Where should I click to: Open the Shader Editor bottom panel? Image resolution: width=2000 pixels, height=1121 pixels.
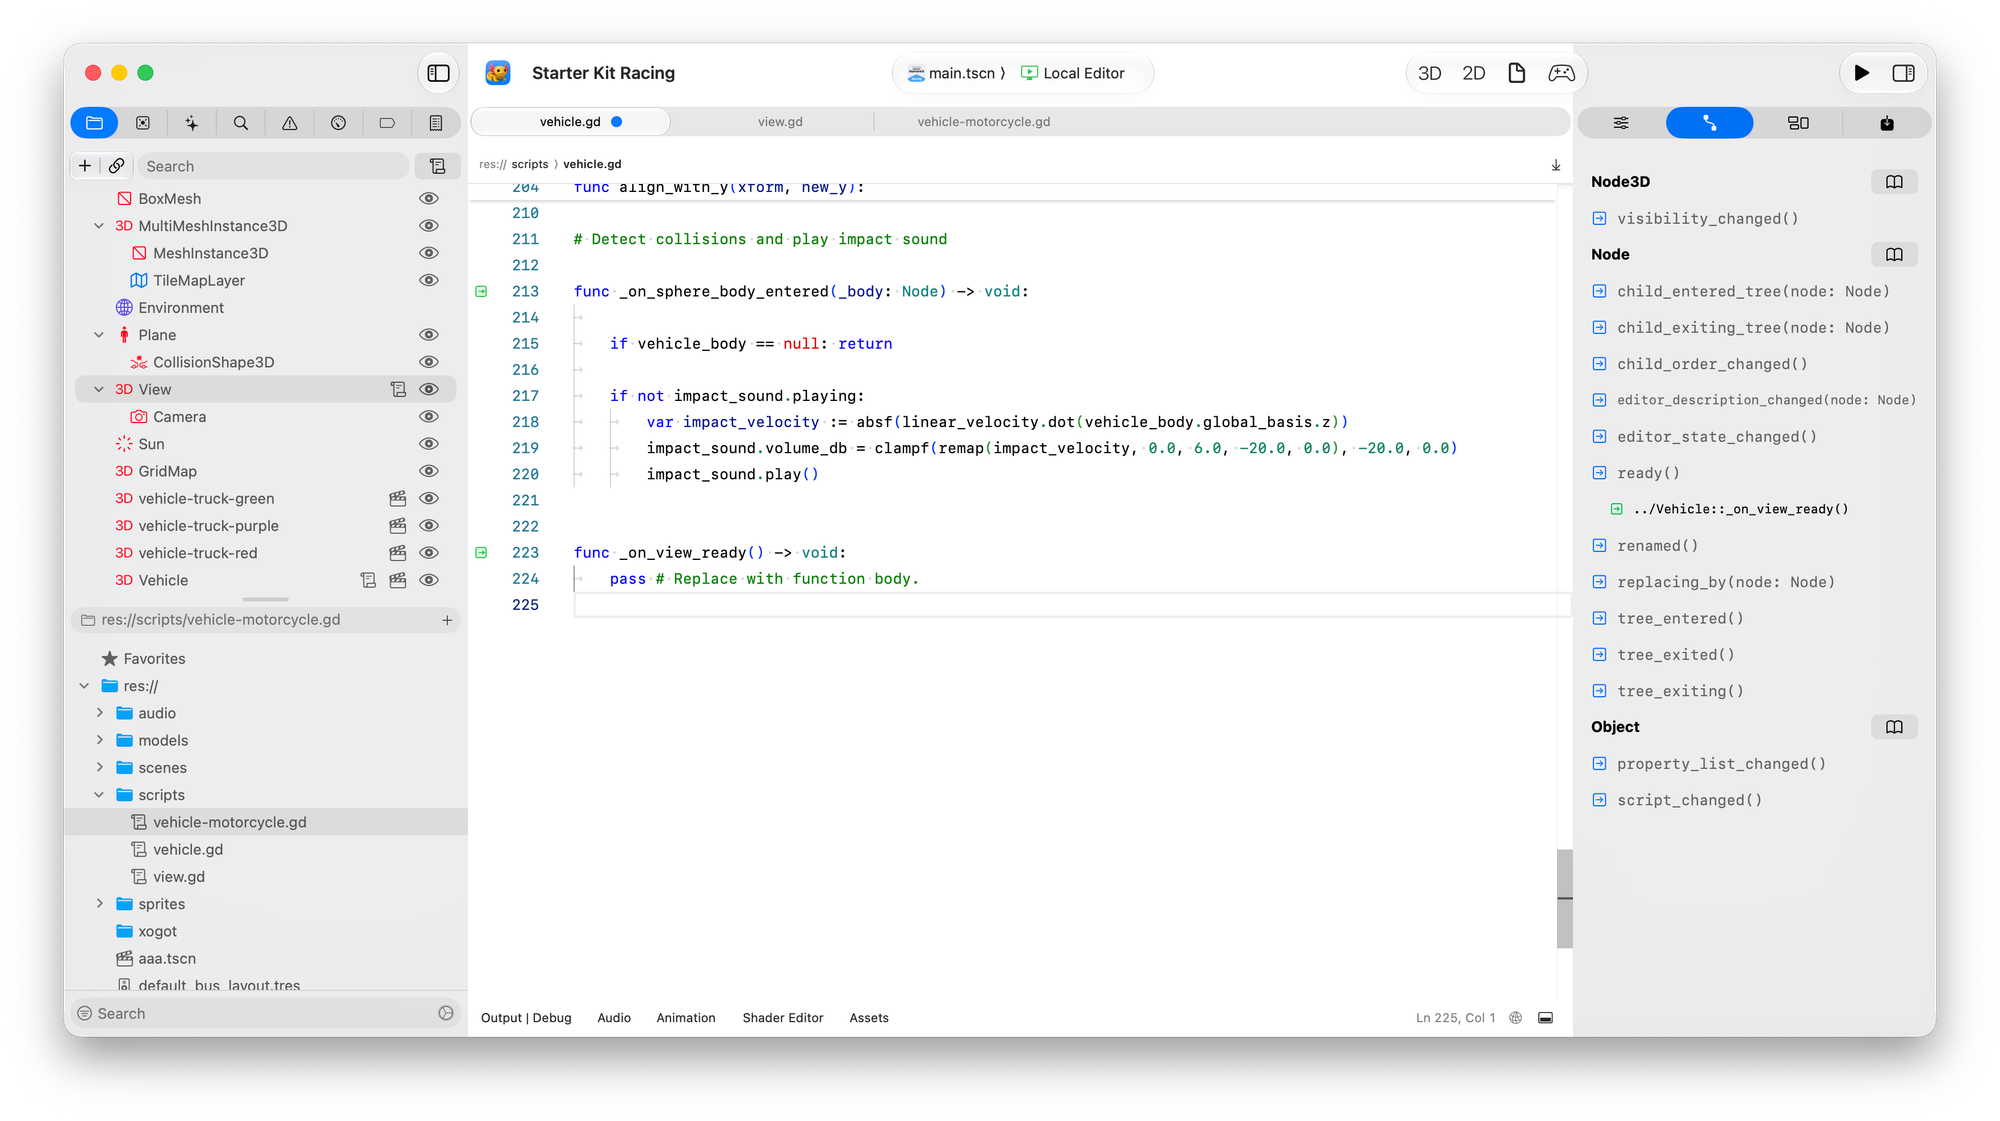pyautogui.click(x=783, y=1018)
